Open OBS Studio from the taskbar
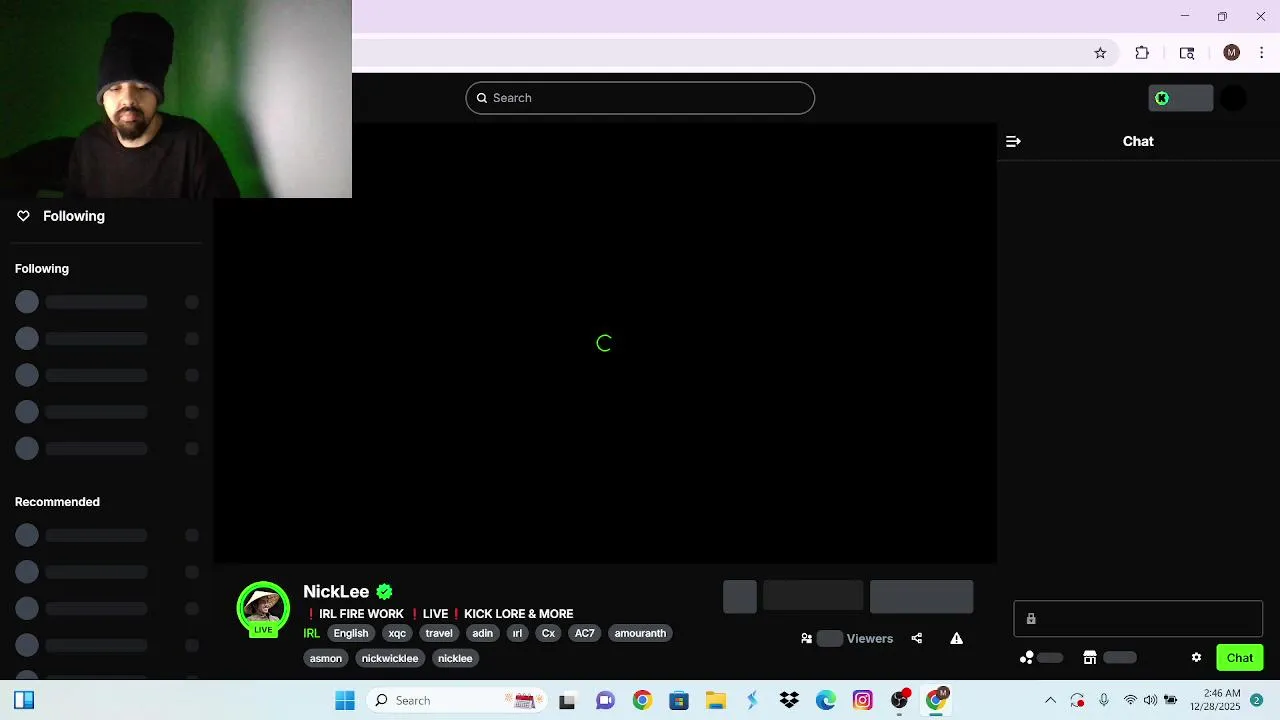 [900, 700]
